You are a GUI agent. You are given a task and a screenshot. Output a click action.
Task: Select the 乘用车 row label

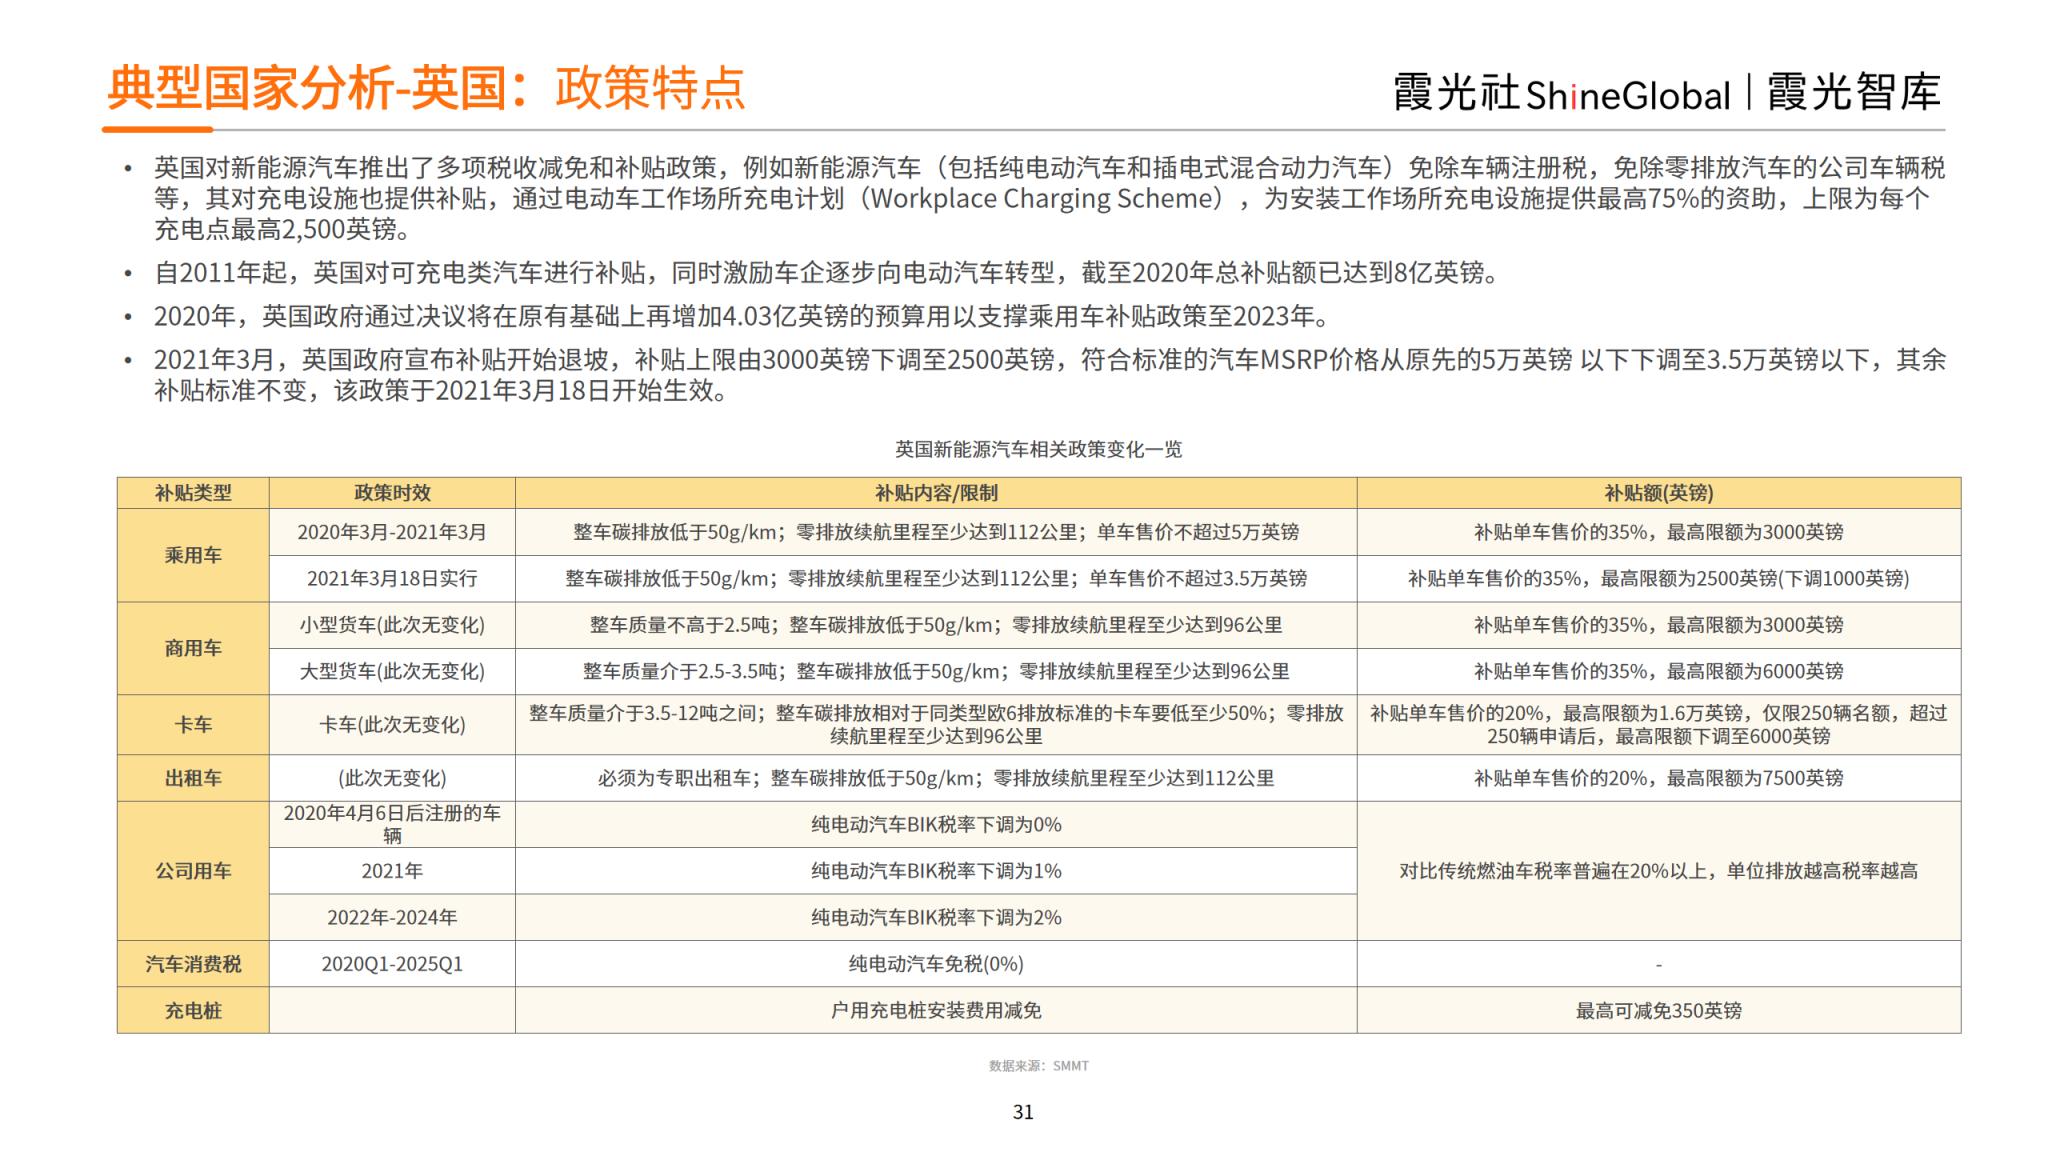(193, 556)
